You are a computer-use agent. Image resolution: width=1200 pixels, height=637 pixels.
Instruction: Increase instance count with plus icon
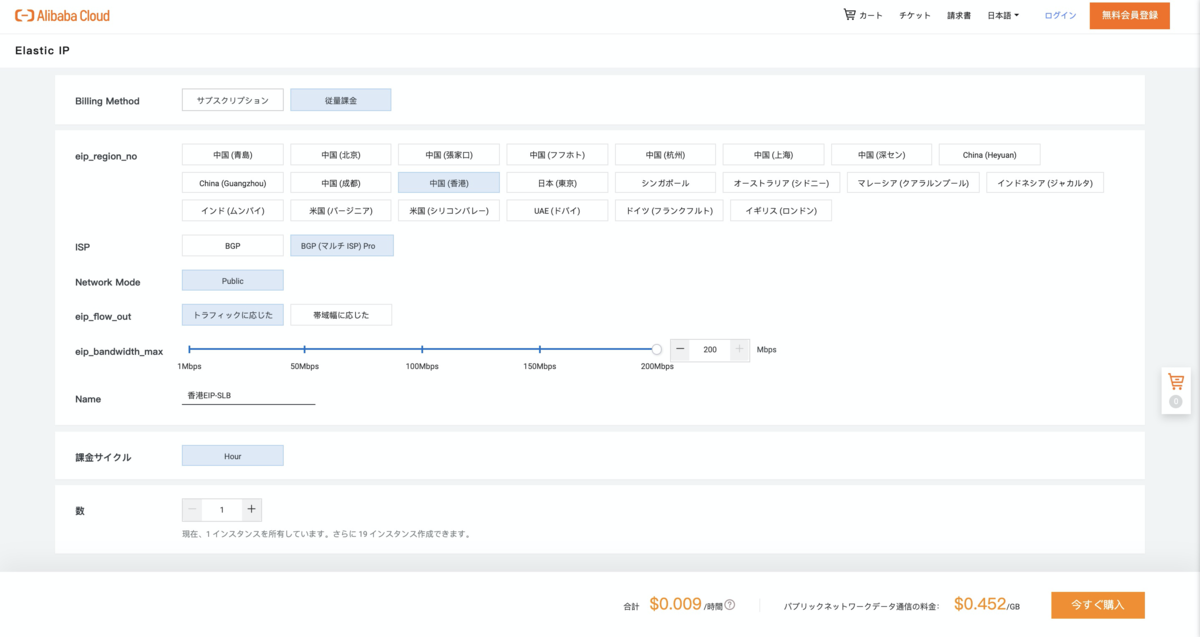(251, 509)
